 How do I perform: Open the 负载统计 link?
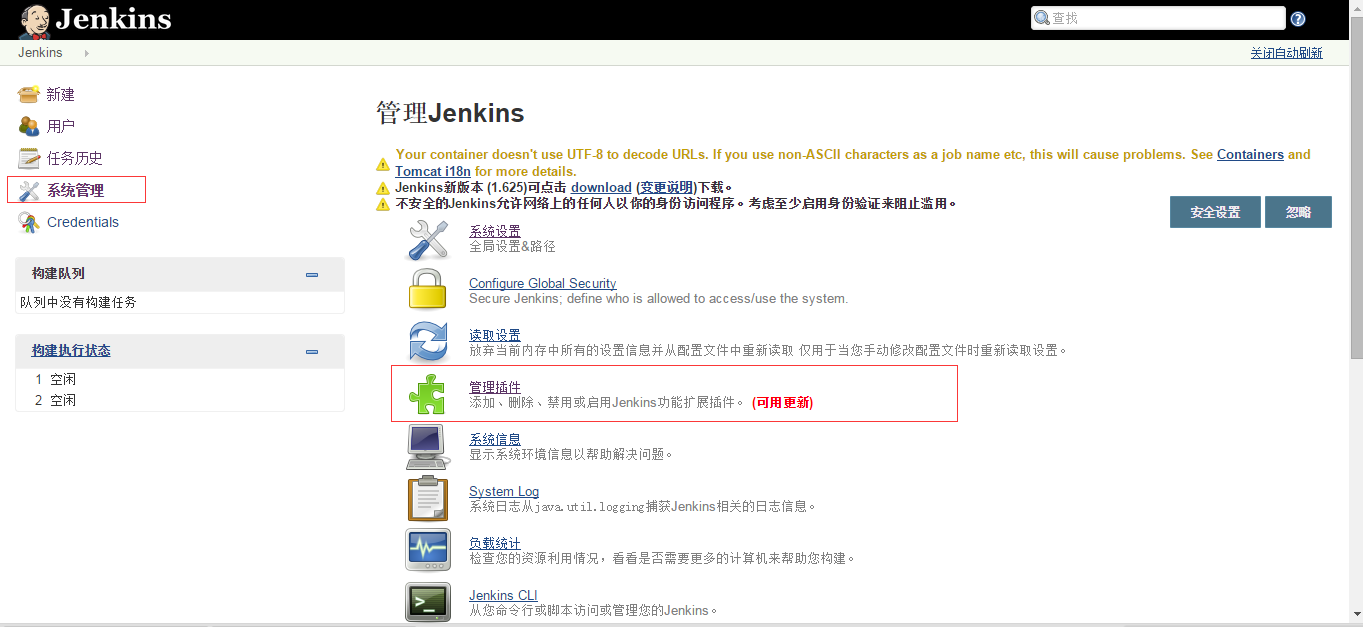point(495,543)
